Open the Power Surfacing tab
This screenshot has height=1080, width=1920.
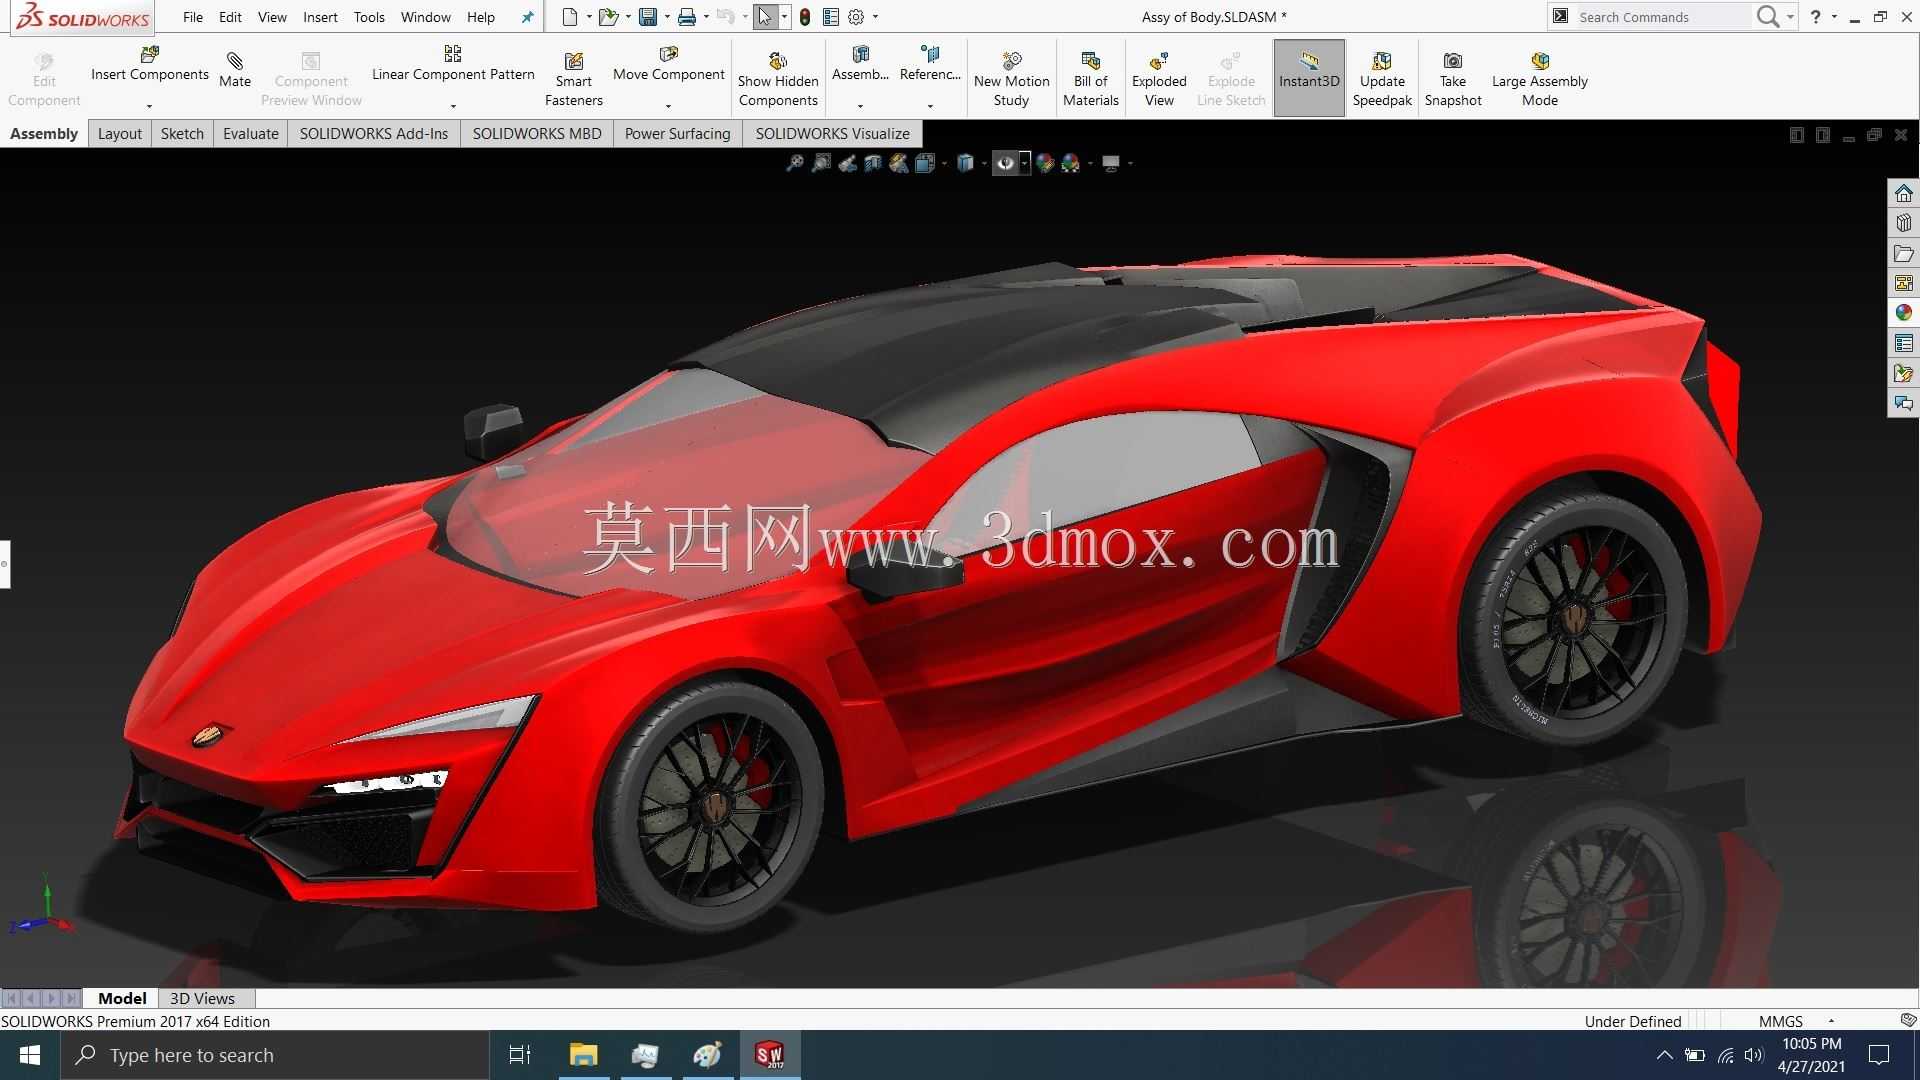[x=677, y=133]
